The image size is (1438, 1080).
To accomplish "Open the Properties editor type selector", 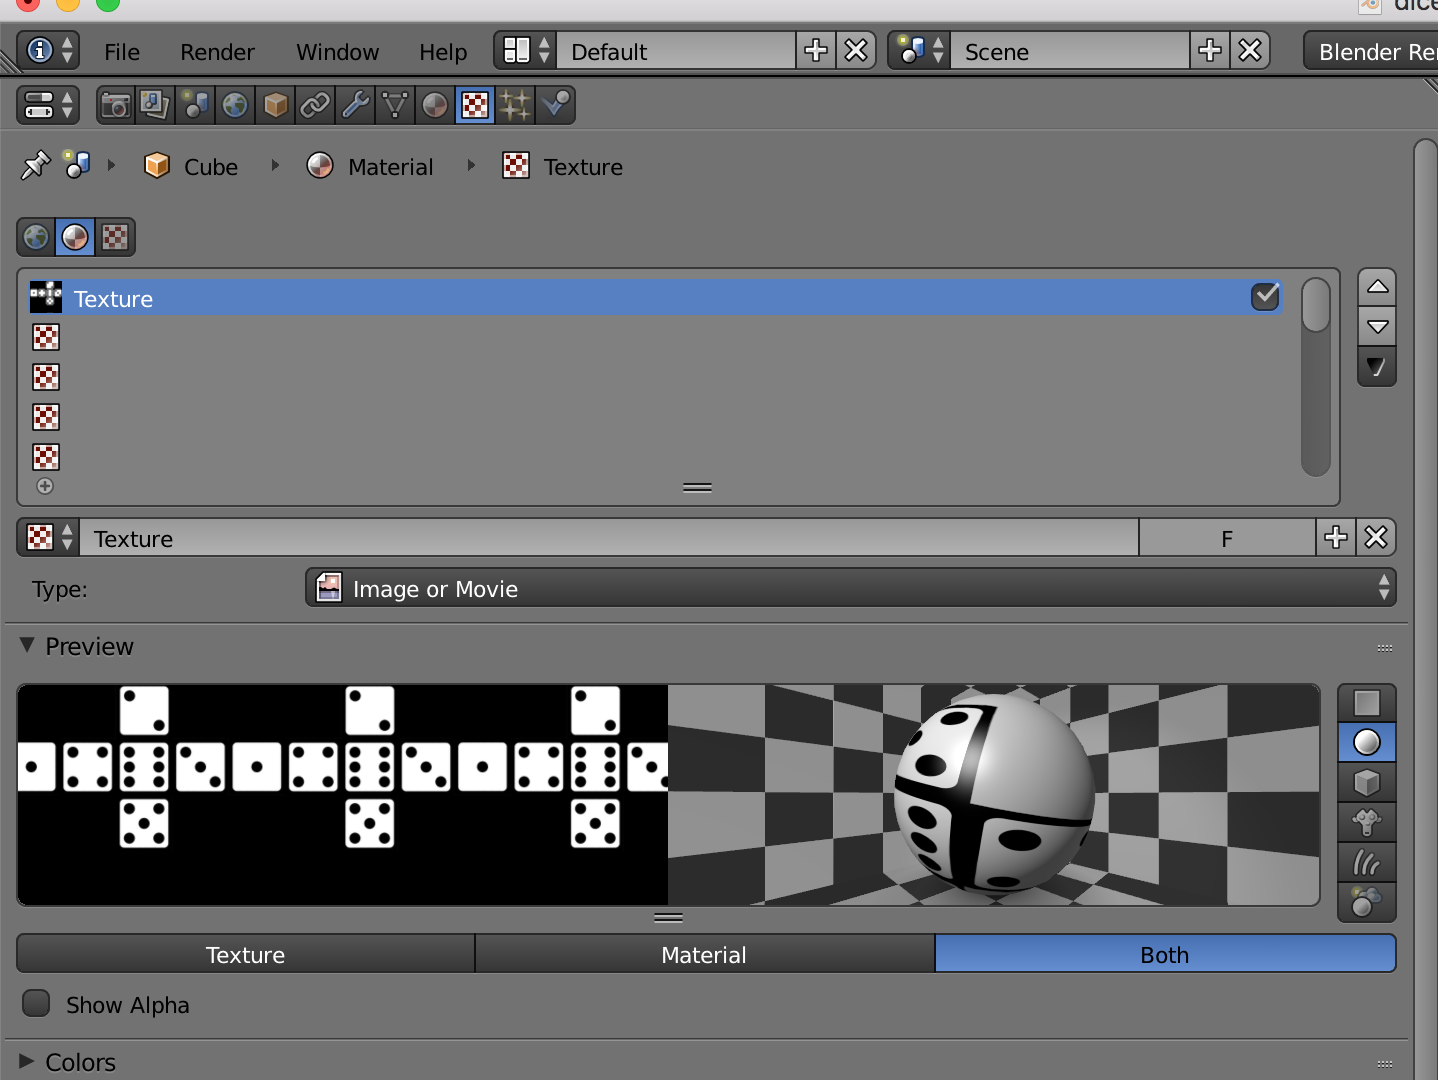I will click(49, 105).
